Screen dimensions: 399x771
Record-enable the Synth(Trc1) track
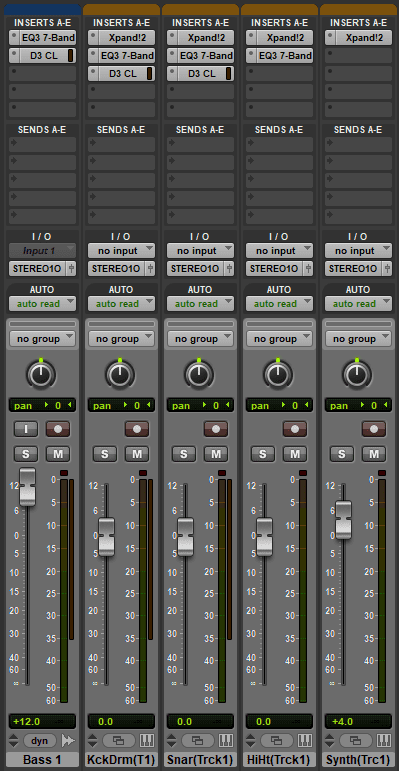click(374, 429)
